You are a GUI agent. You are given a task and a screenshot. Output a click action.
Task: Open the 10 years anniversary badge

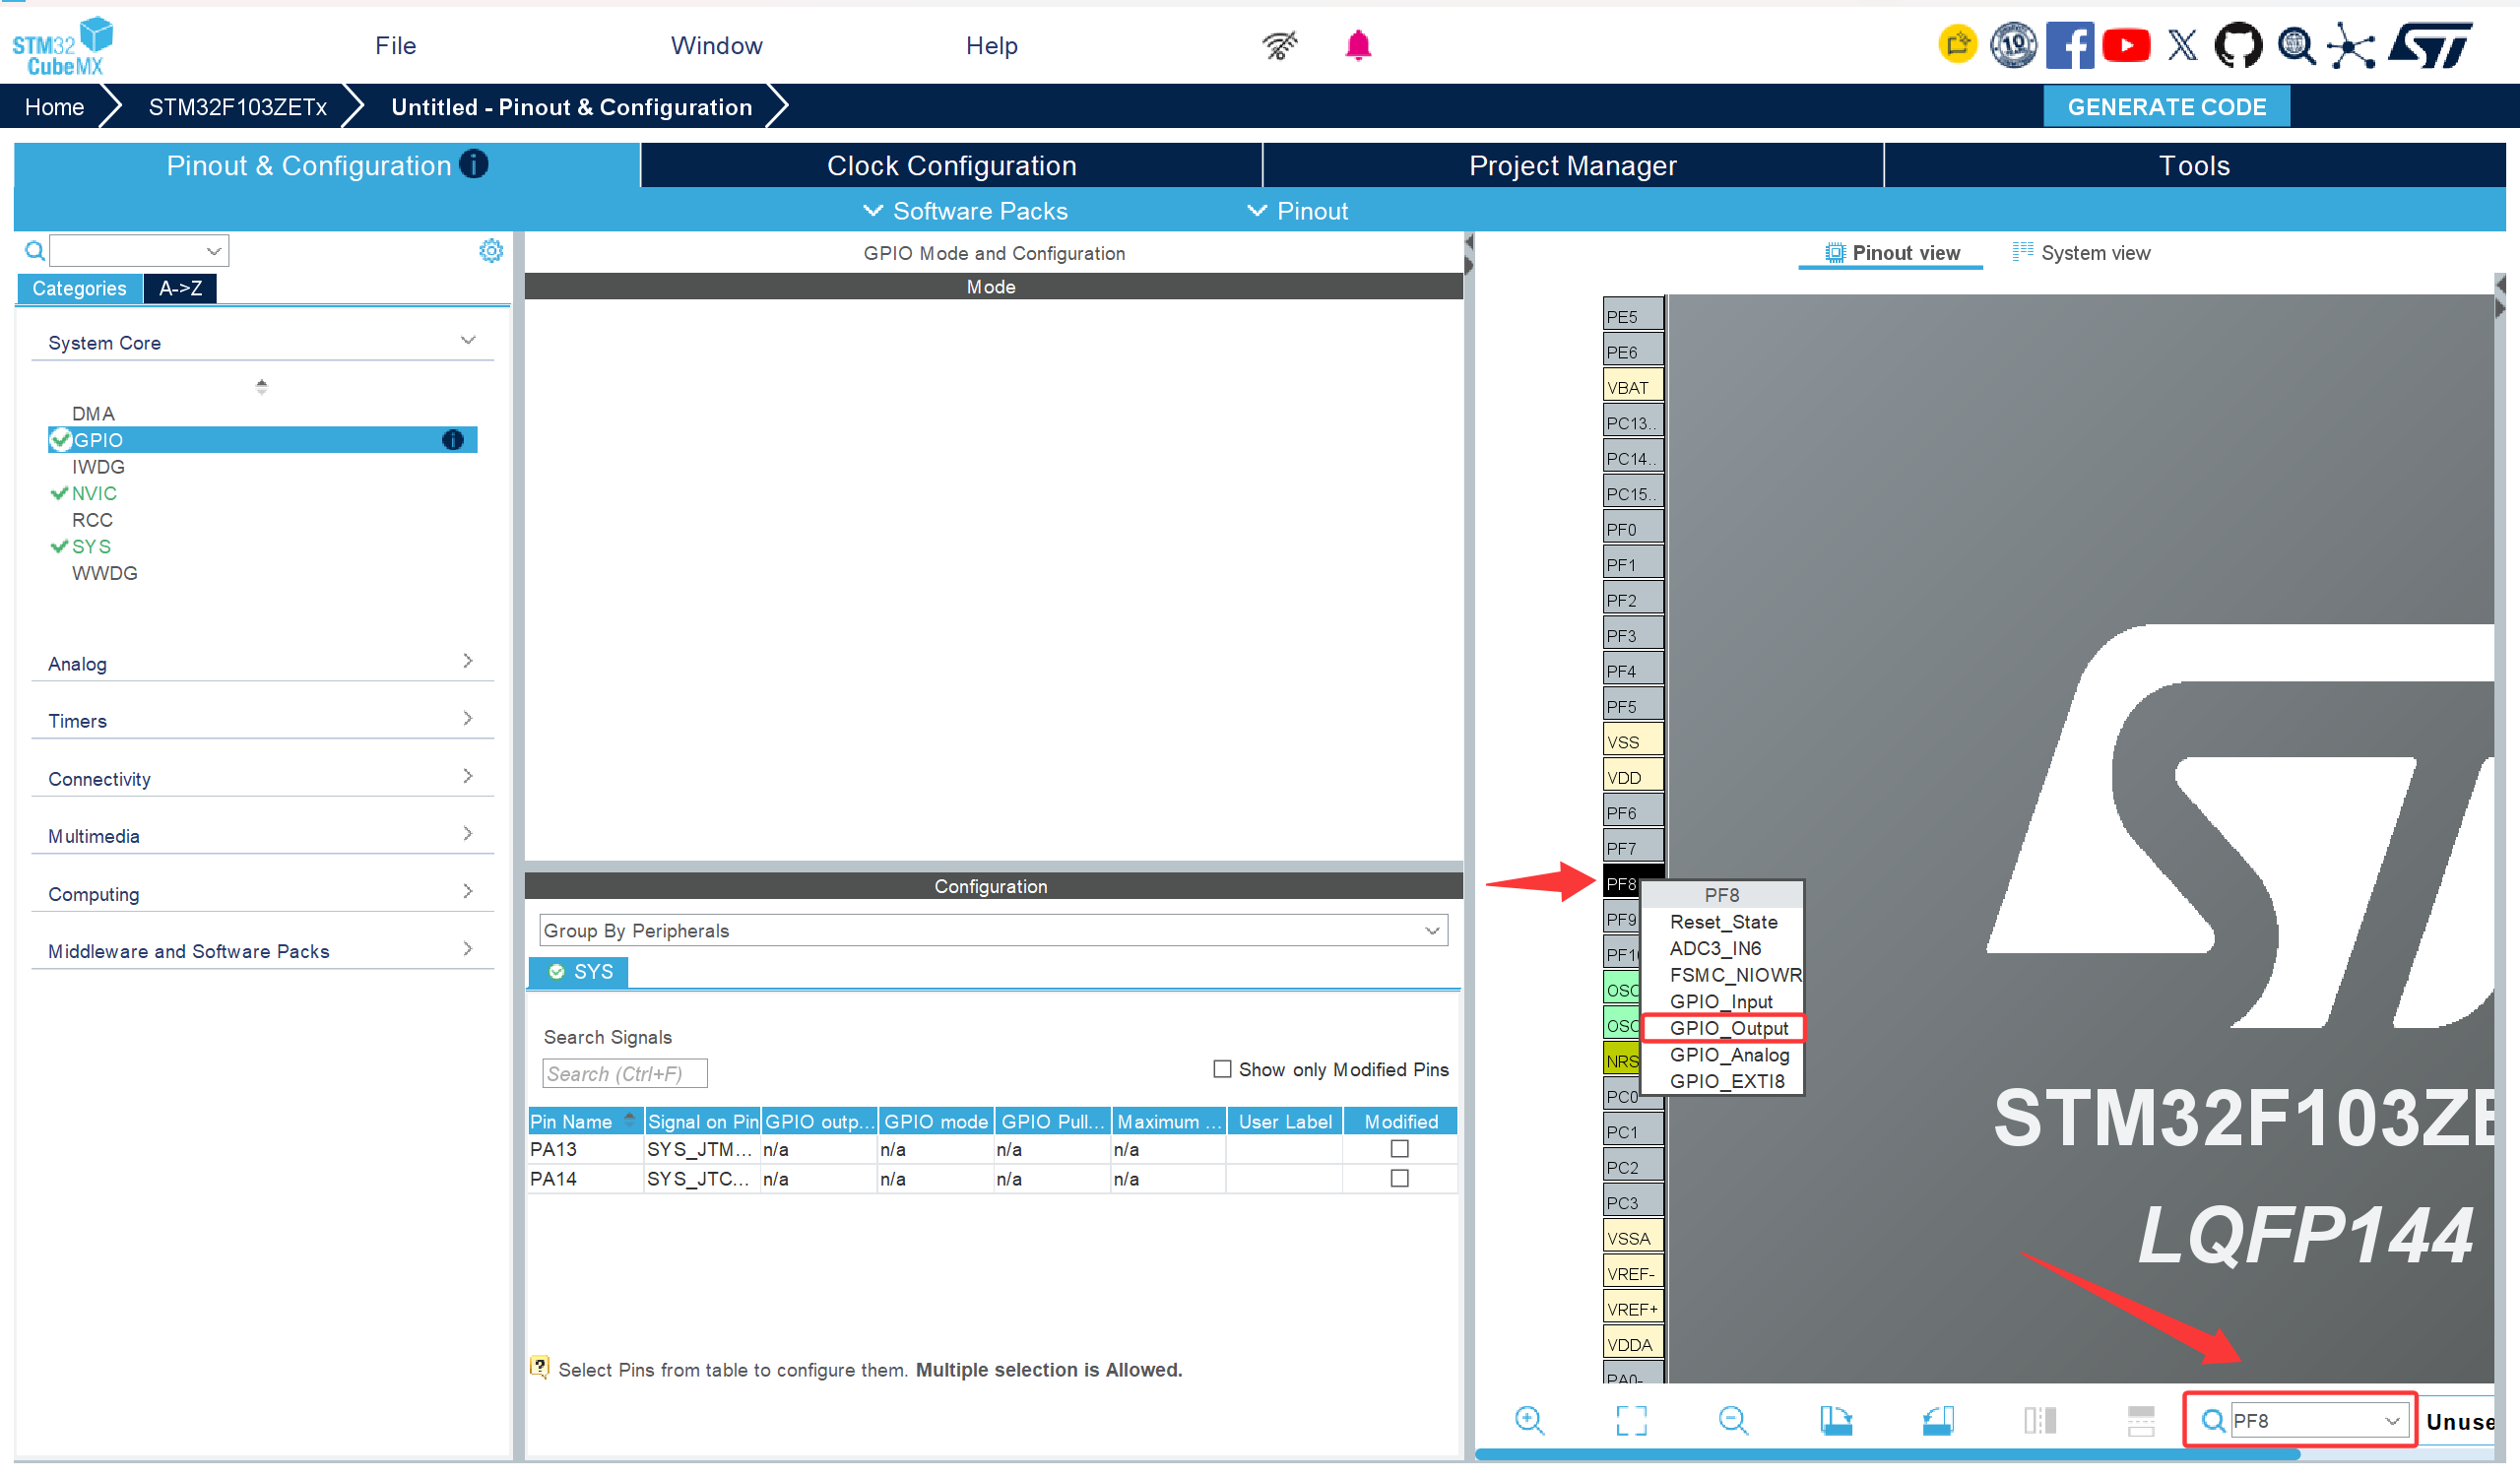pos(2012,45)
